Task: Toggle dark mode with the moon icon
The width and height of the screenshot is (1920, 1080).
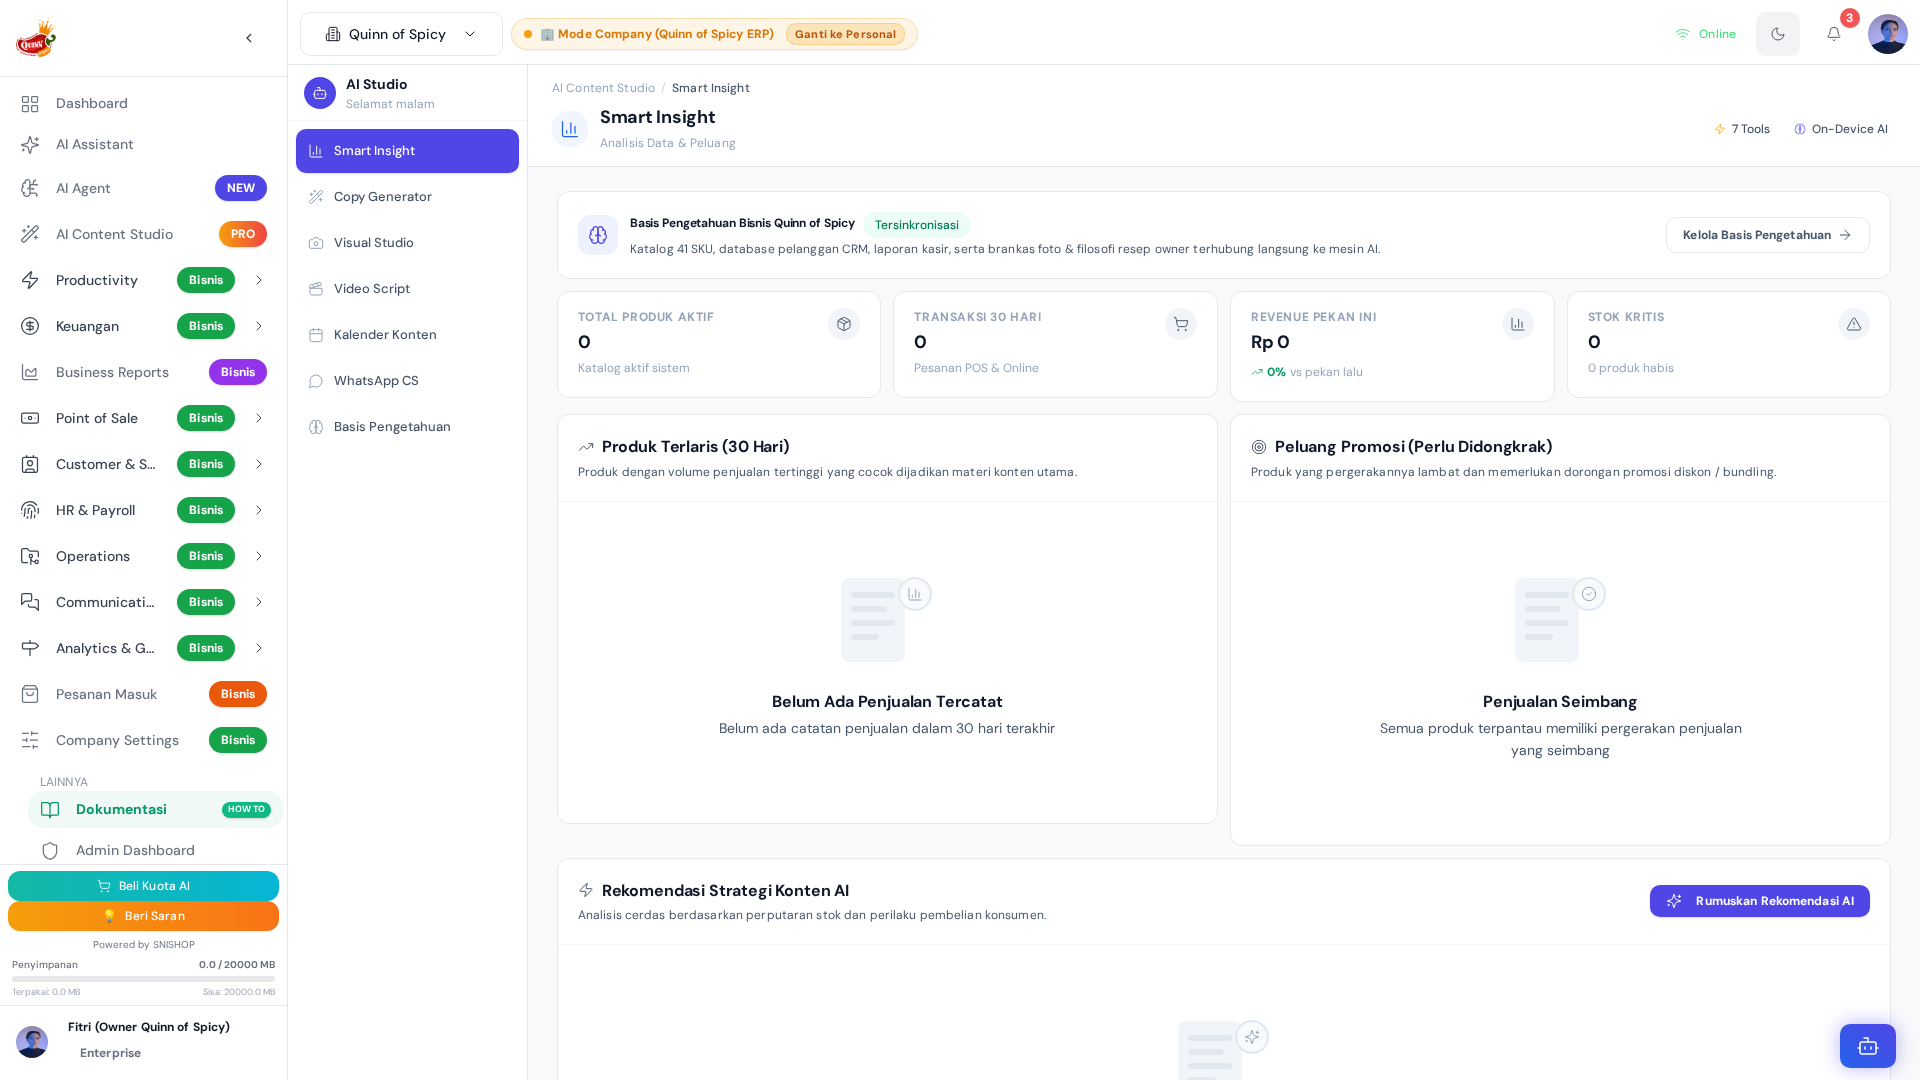Action: tap(1778, 34)
